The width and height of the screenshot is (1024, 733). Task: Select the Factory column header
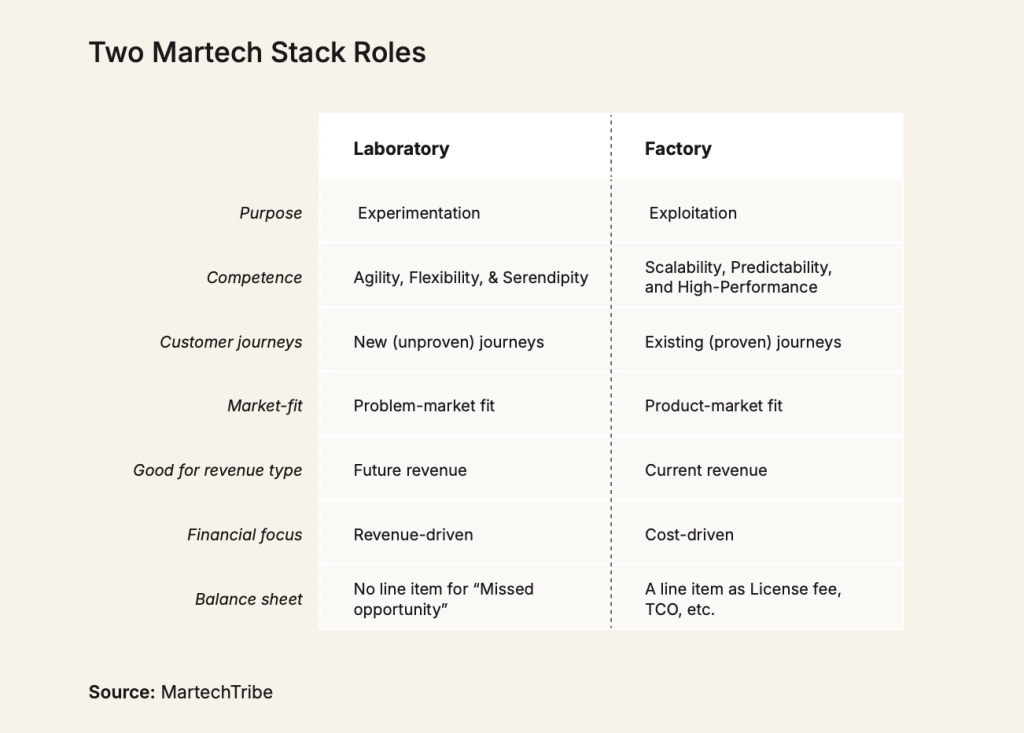click(678, 149)
